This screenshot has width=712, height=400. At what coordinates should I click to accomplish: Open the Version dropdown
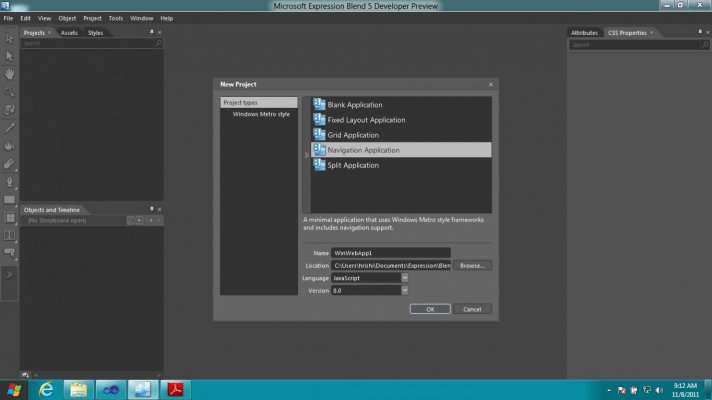click(404, 290)
